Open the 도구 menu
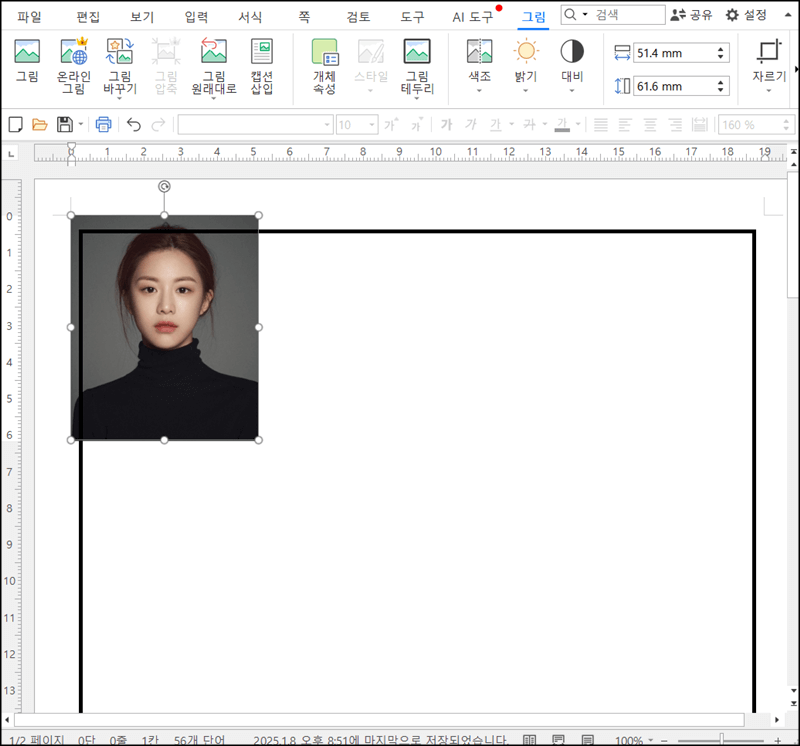 pos(412,17)
